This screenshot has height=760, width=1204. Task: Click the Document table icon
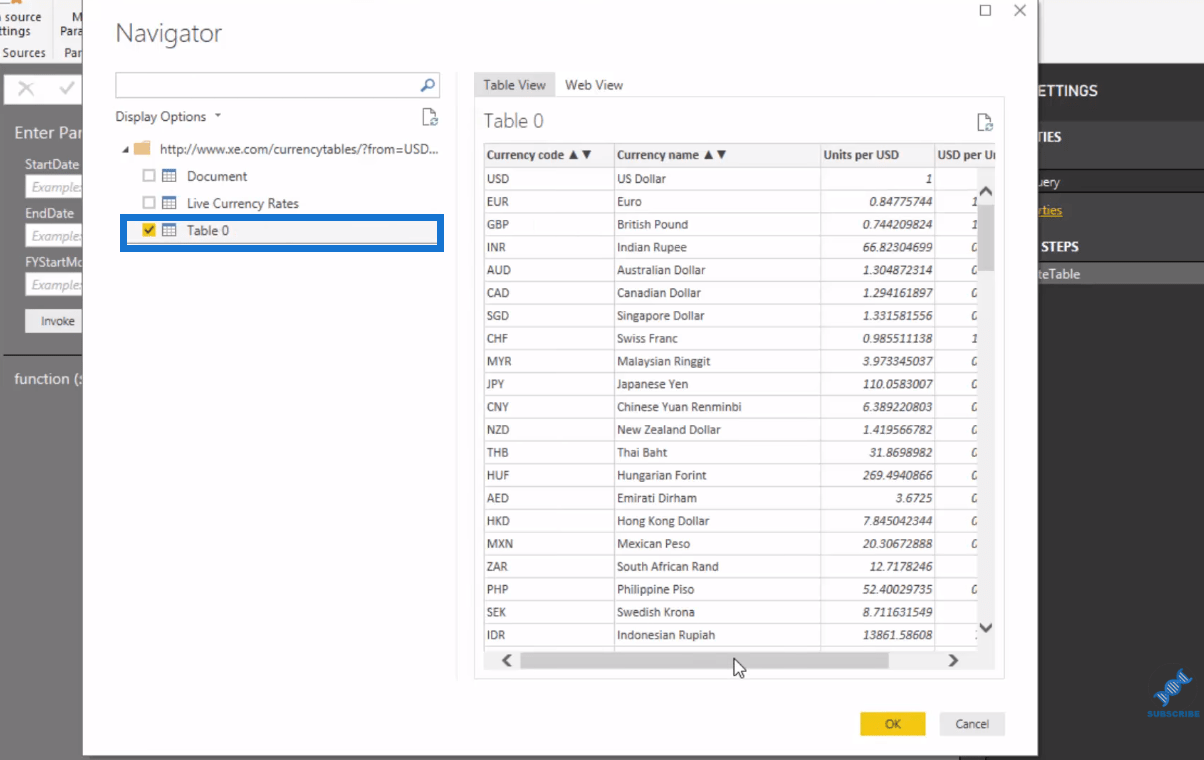click(169, 176)
